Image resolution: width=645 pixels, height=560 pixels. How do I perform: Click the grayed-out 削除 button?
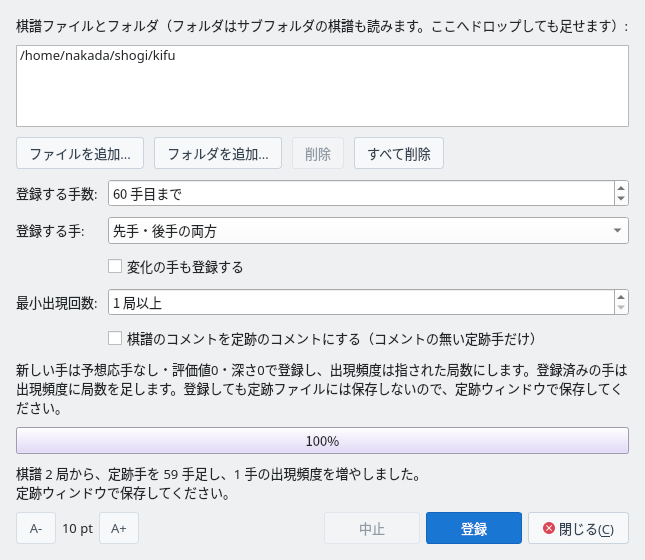(318, 153)
